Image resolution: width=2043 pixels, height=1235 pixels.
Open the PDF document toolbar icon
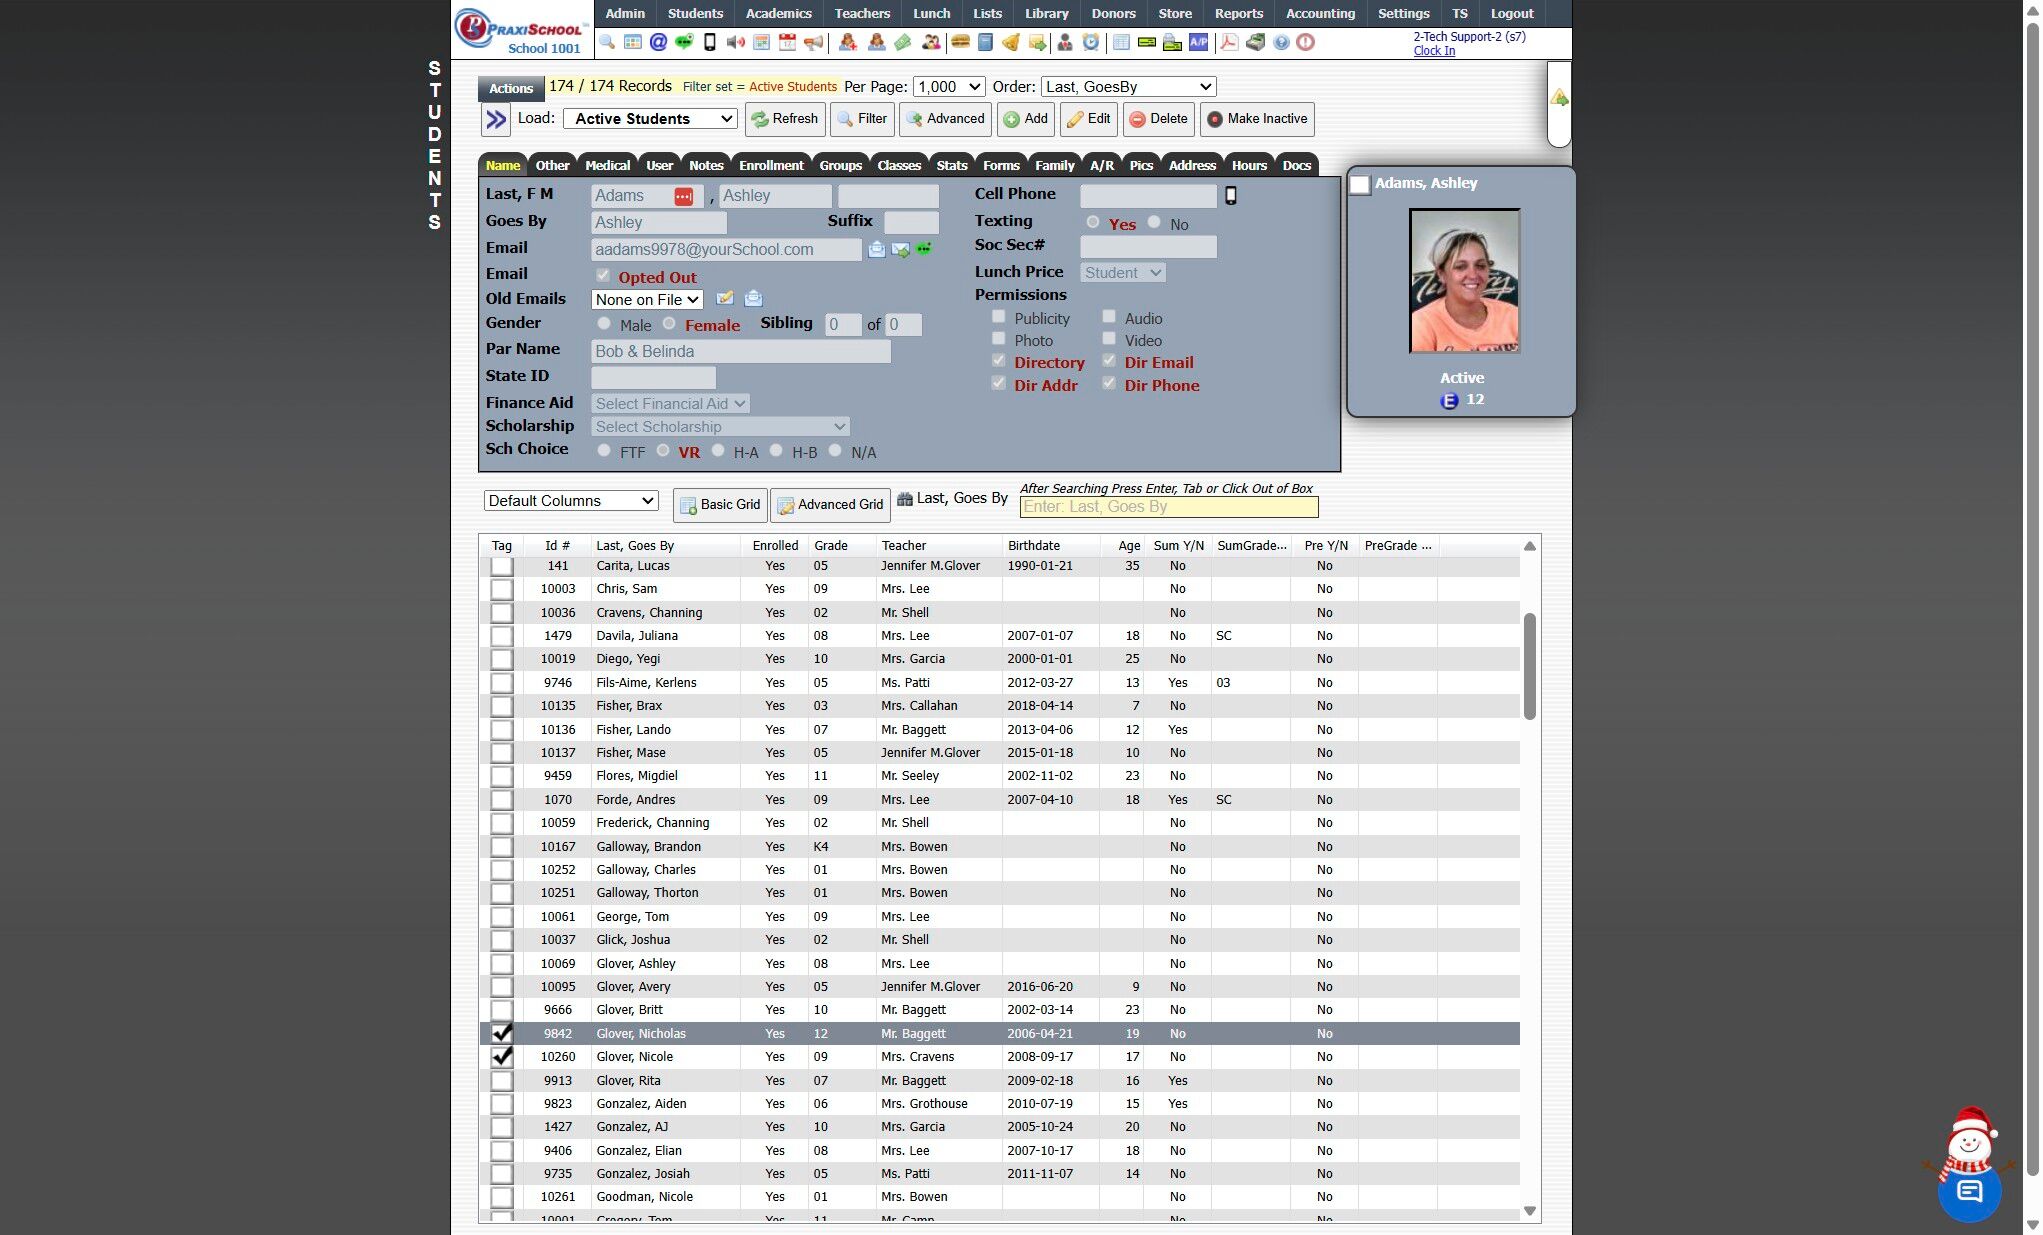tap(1229, 42)
